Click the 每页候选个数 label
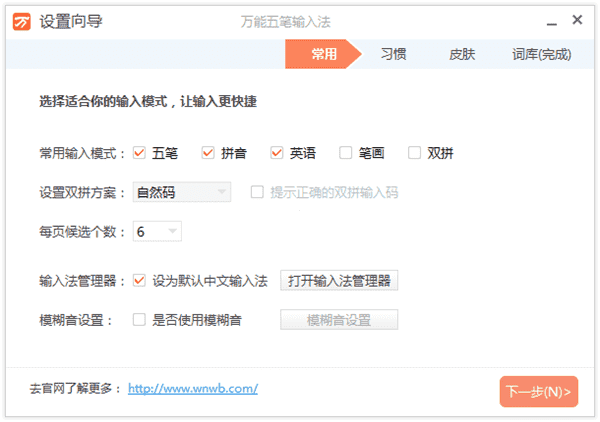 point(82,232)
